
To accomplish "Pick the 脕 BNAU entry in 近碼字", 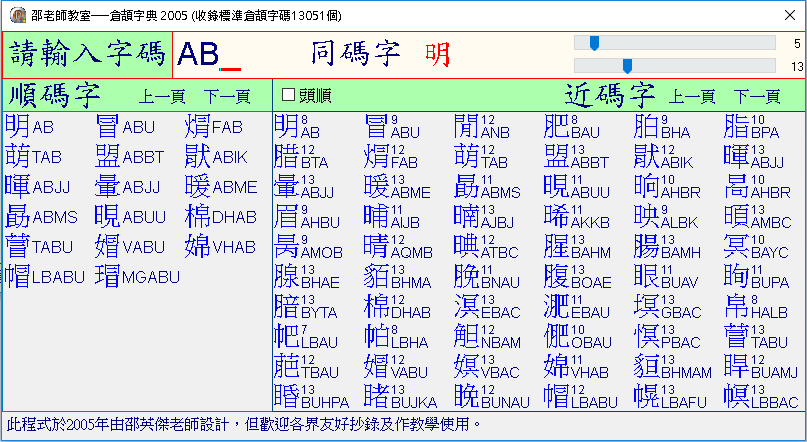I will coord(487,276).
